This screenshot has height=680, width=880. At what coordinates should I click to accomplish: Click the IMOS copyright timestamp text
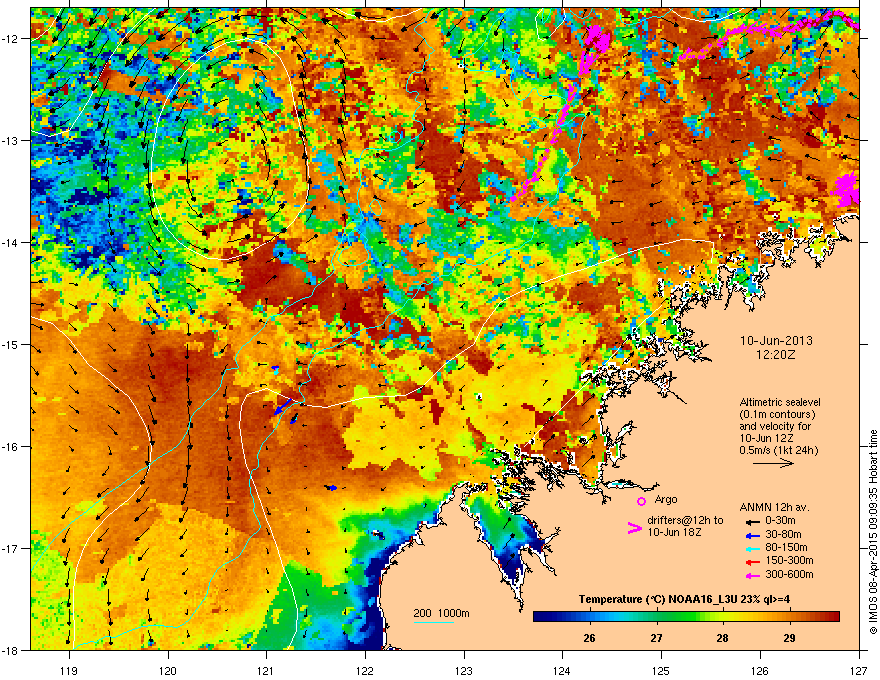tap(873, 532)
